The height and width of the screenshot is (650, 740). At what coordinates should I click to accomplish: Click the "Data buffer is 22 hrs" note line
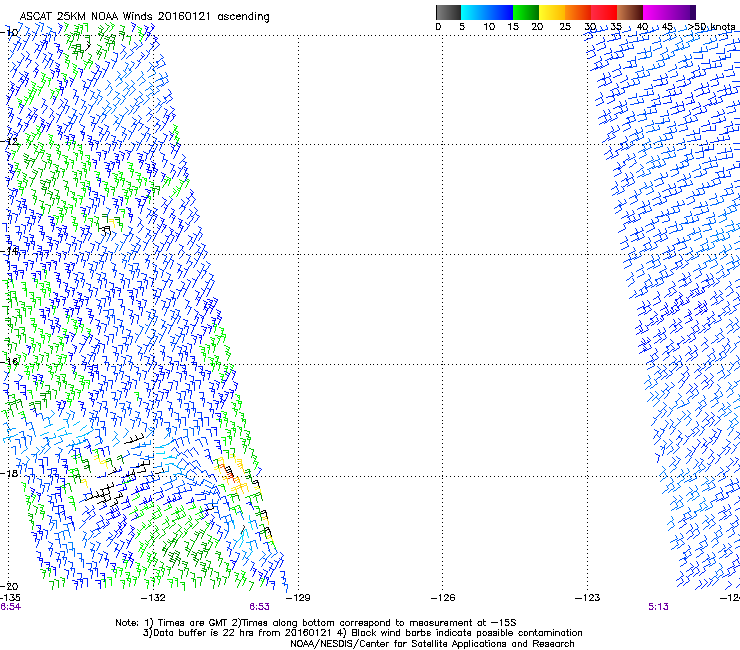click(x=362, y=633)
